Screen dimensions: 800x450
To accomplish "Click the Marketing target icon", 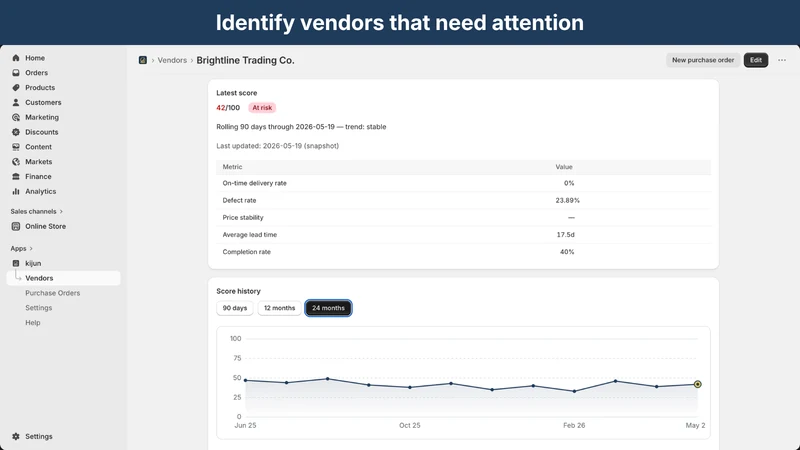I will (x=16, y=117).
